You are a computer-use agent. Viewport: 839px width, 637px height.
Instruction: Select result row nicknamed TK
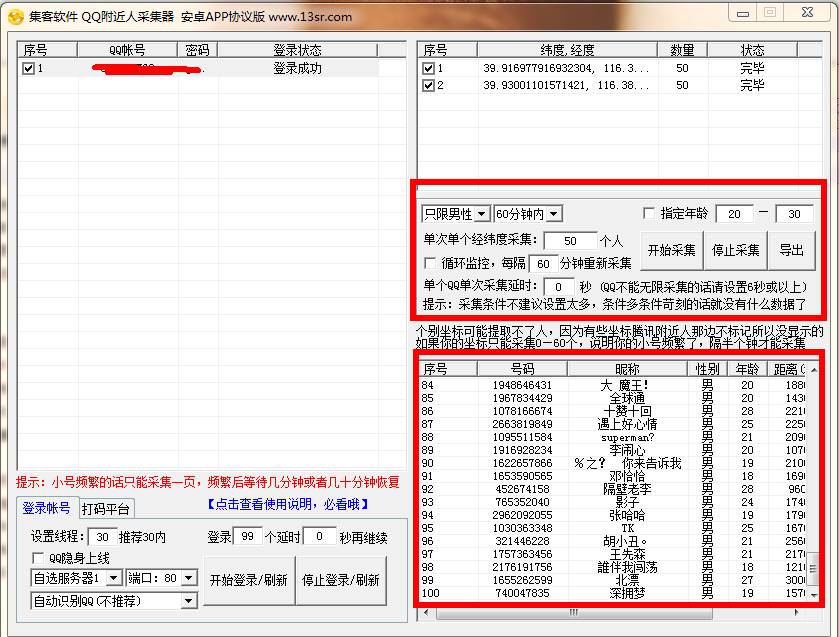[x=613, y=528]
